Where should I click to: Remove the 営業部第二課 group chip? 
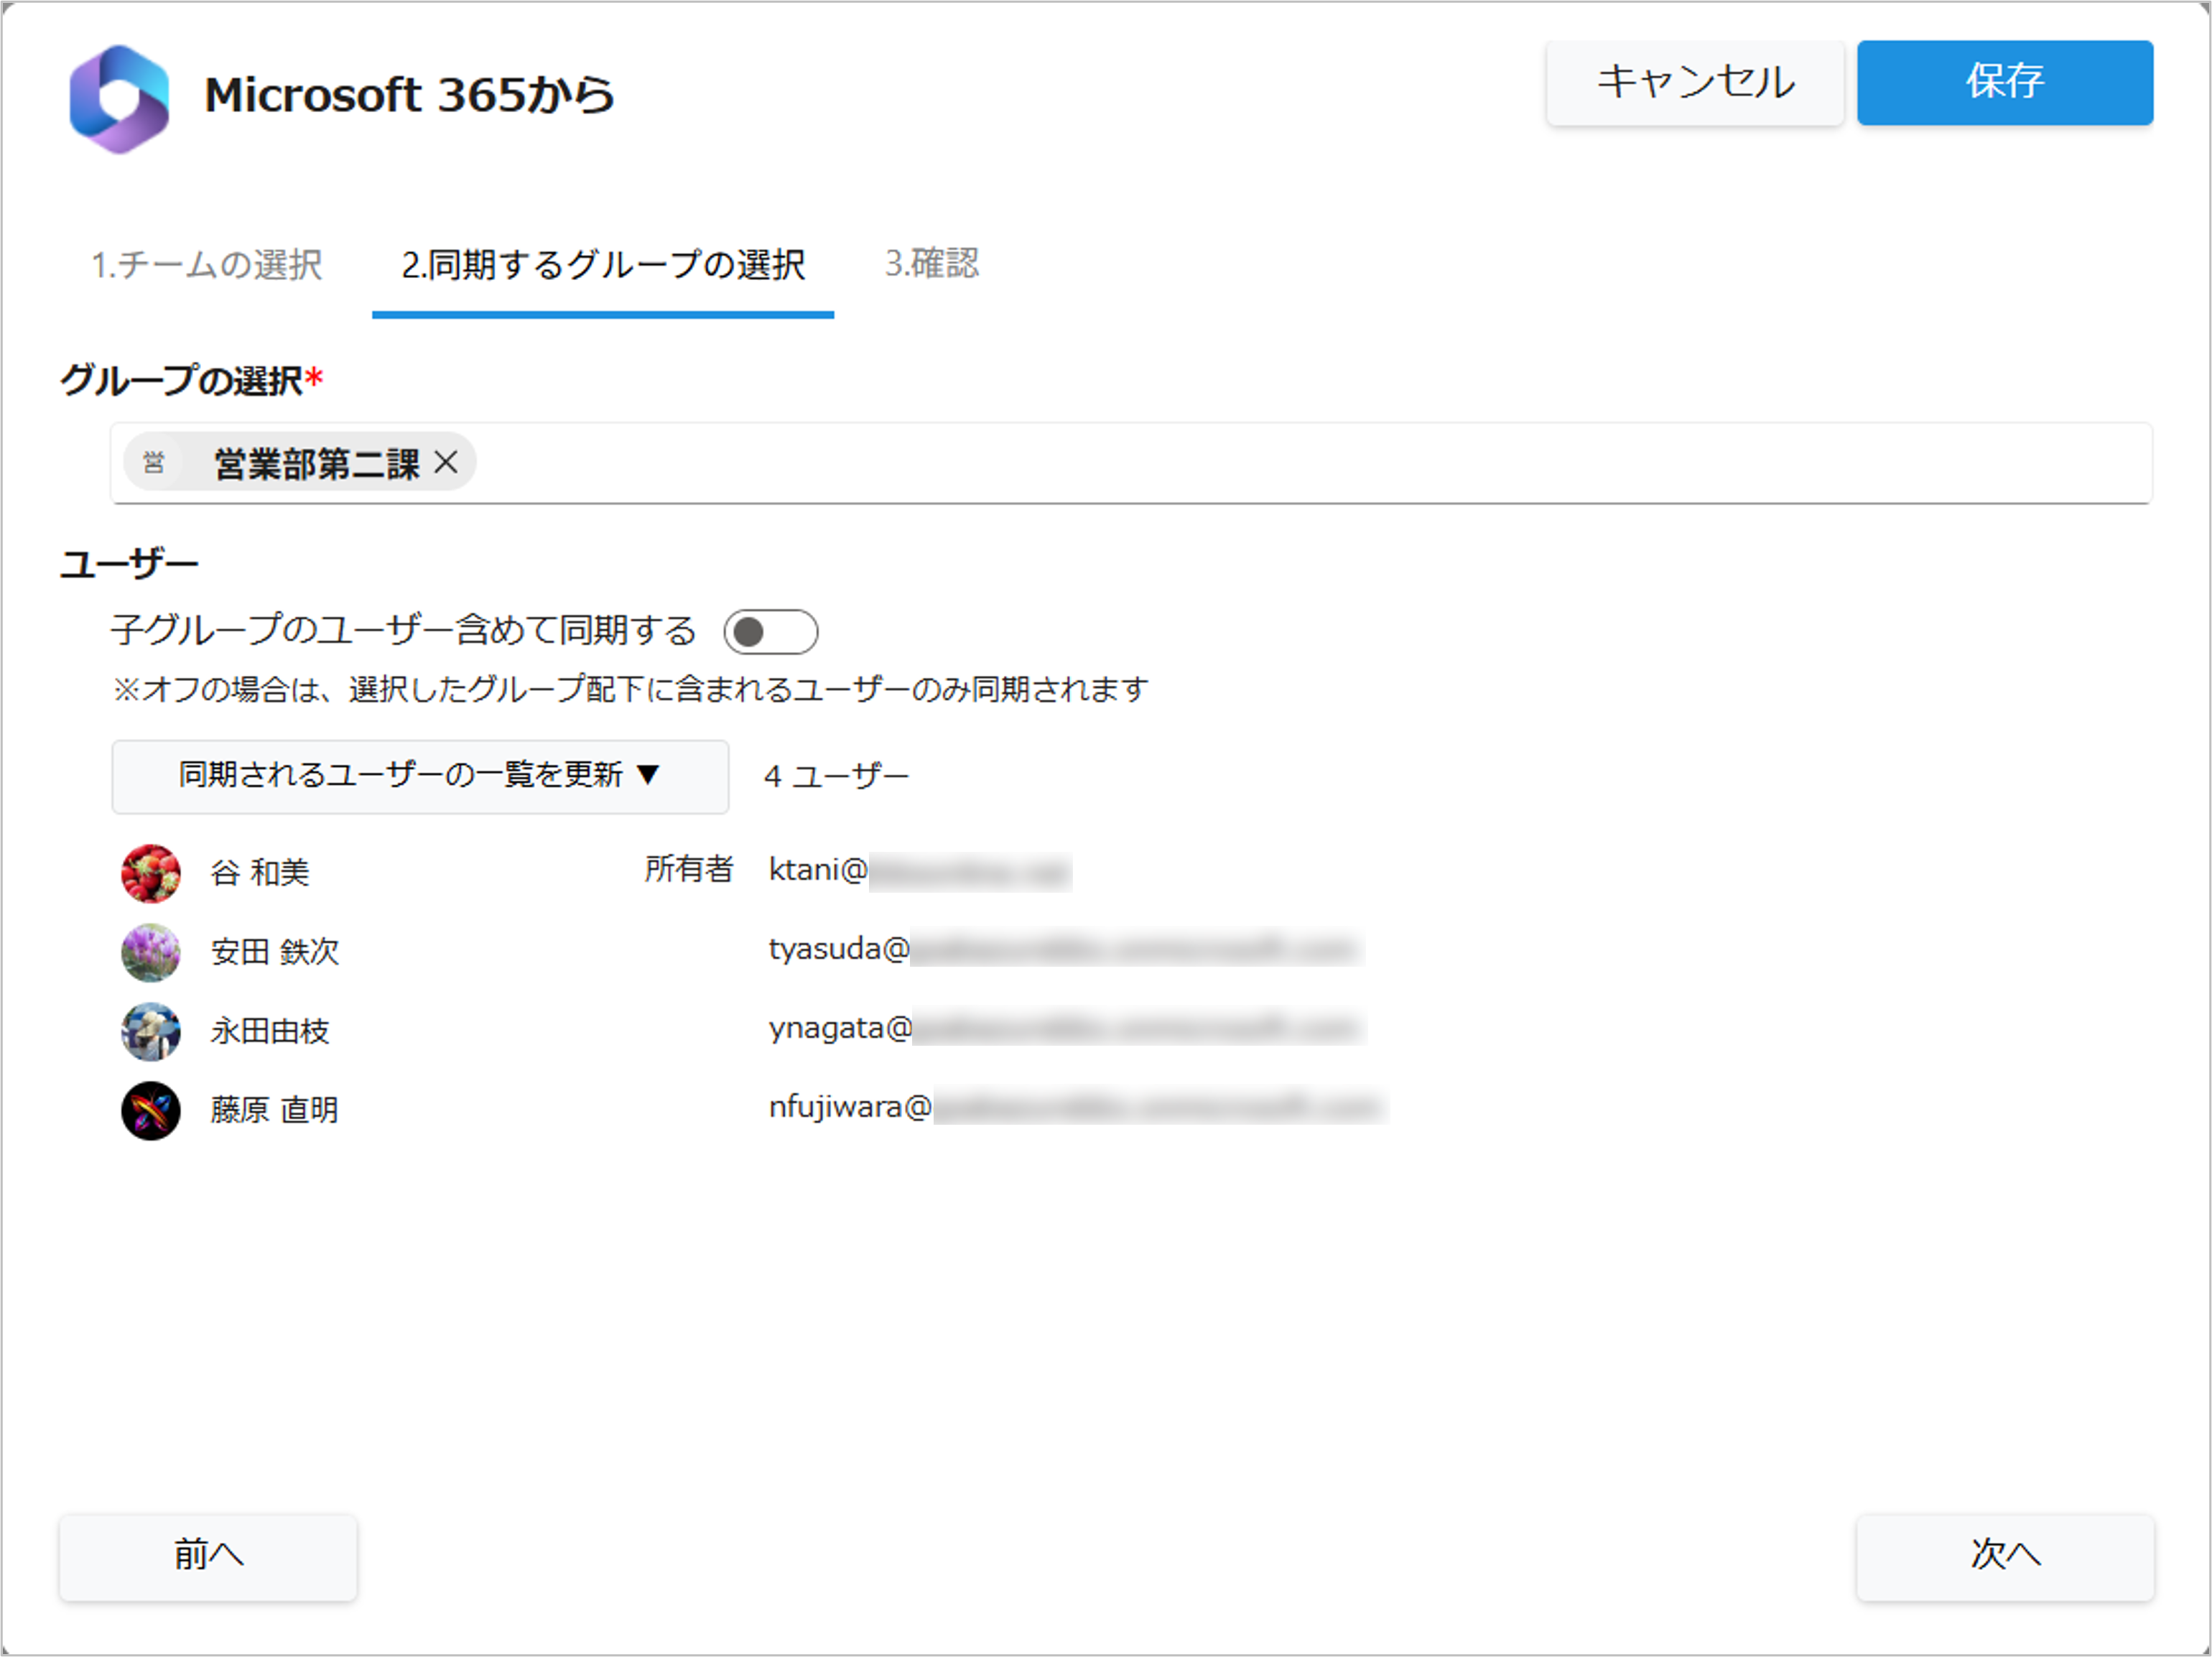[x=446, y=462]
